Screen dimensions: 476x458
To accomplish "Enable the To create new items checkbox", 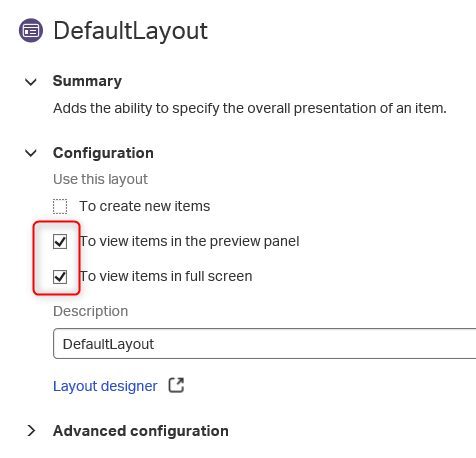I will (x=60, y=206).
